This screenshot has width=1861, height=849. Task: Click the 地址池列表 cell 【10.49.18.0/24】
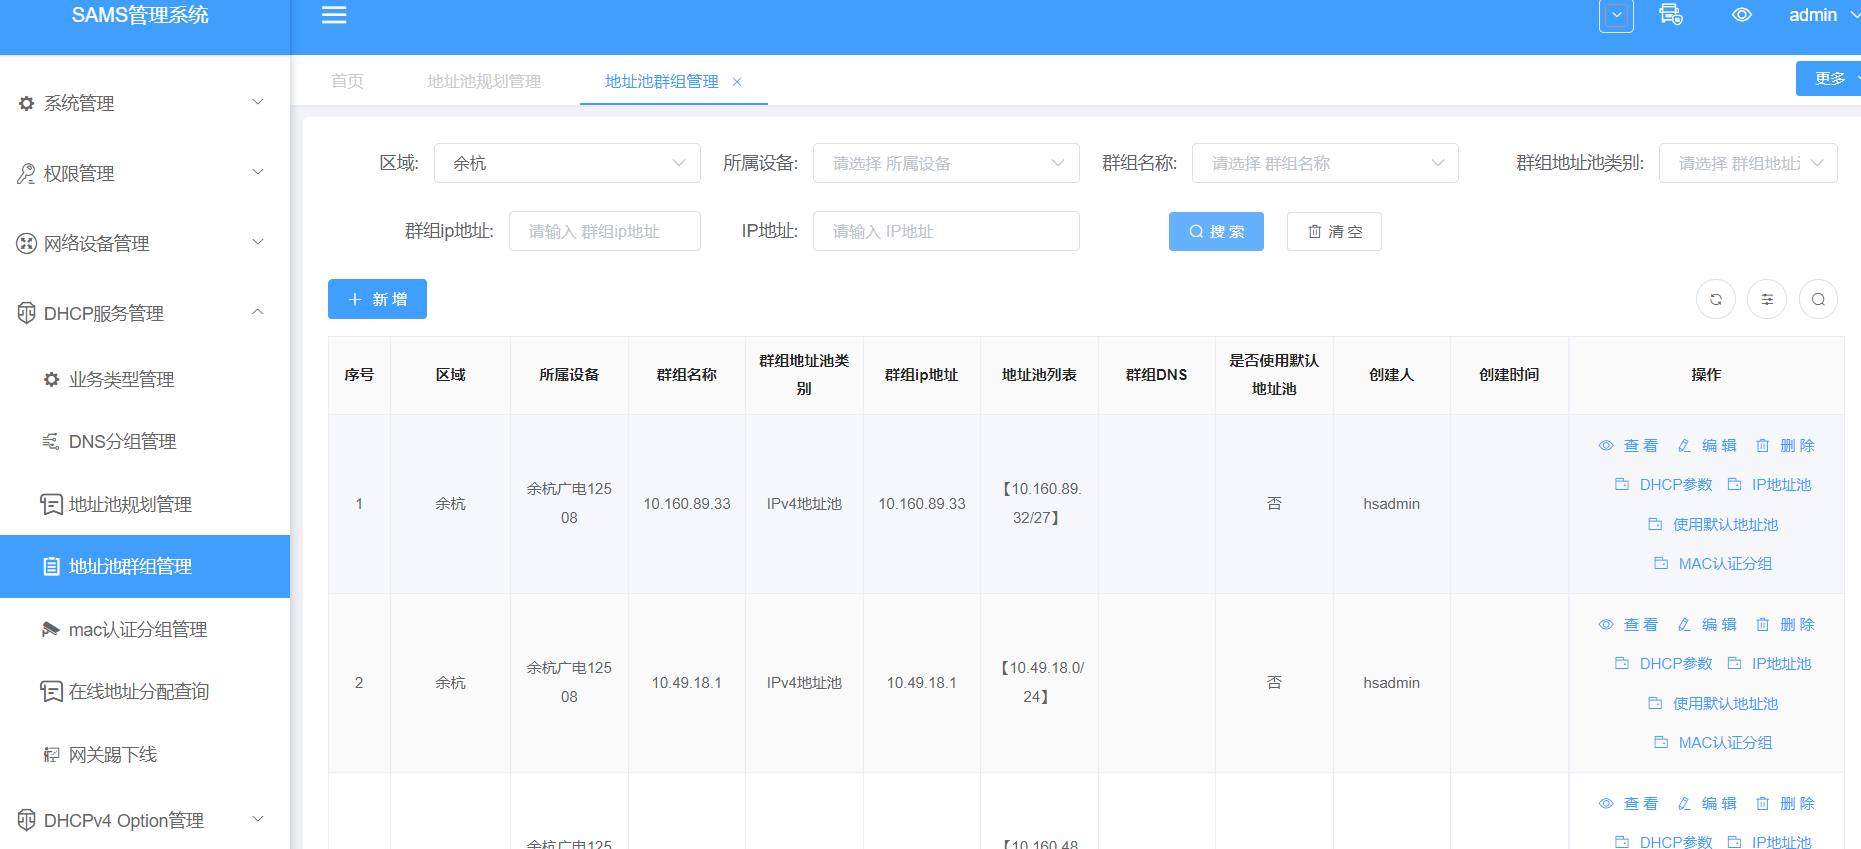pyautogui.click(x=1040, y=682)
